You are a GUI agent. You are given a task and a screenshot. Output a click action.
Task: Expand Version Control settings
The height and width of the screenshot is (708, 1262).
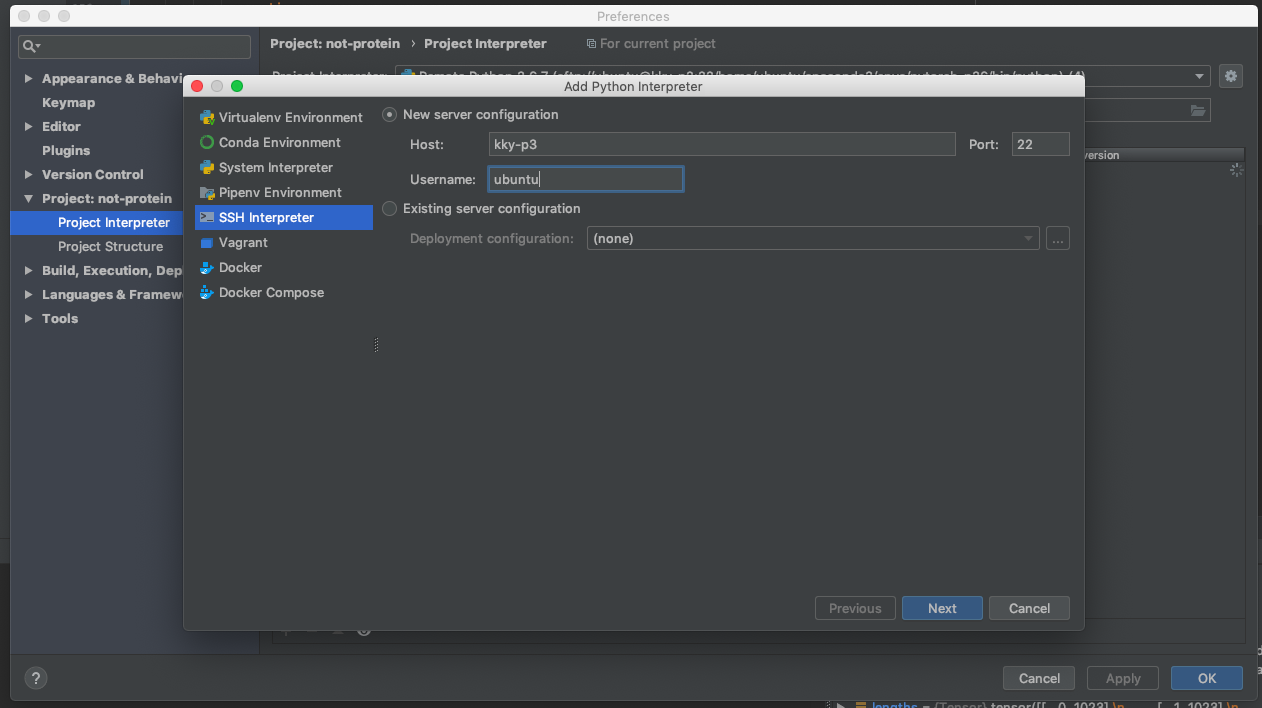pos(28,174)
